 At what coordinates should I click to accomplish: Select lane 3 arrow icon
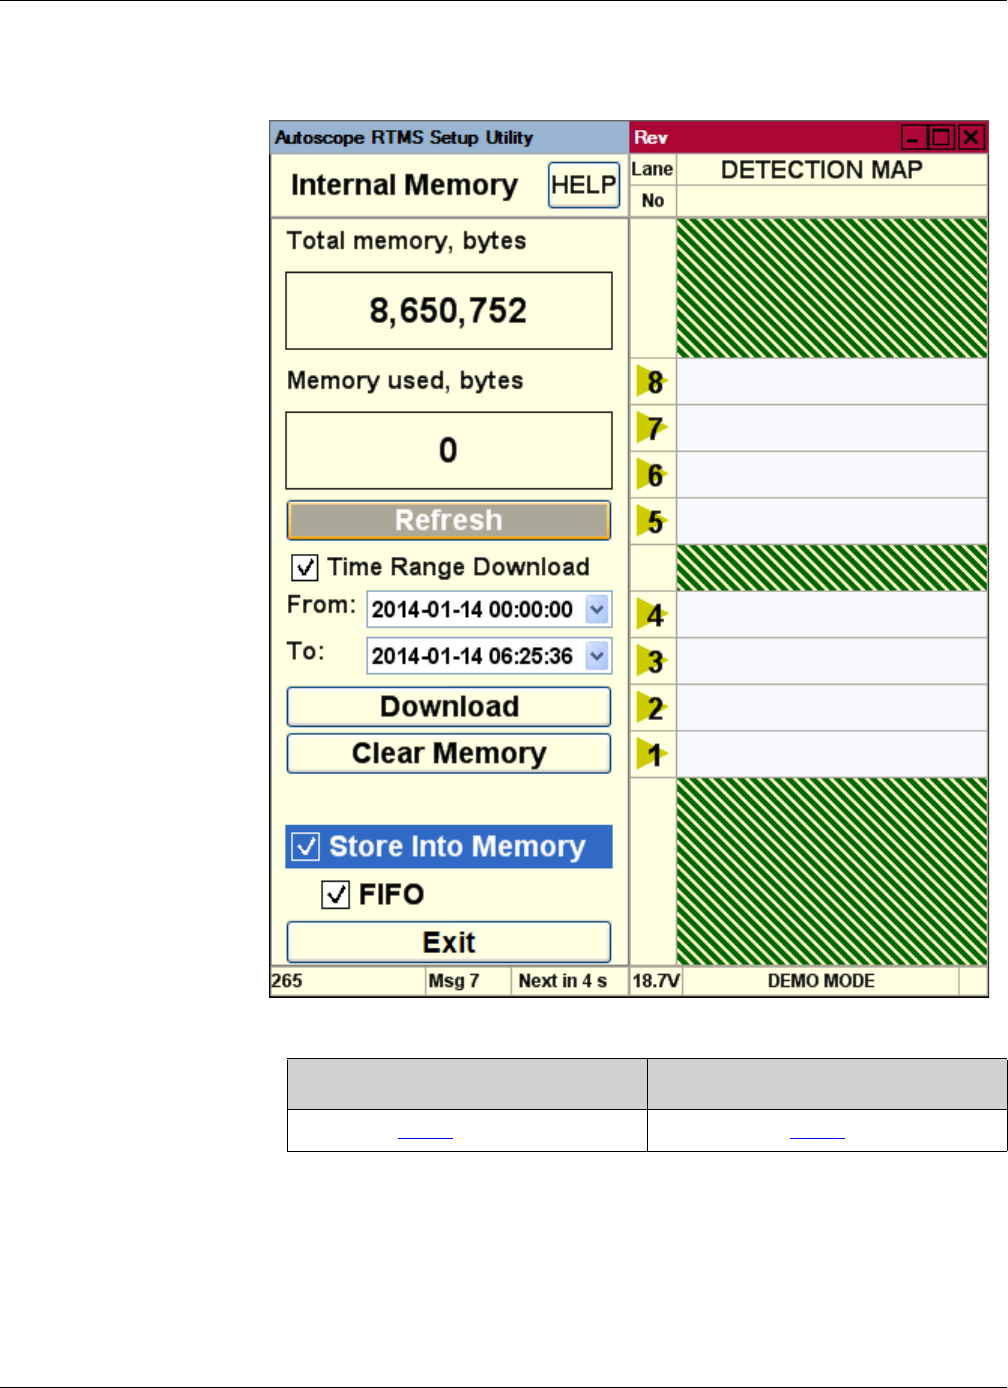tap(652, 661)
